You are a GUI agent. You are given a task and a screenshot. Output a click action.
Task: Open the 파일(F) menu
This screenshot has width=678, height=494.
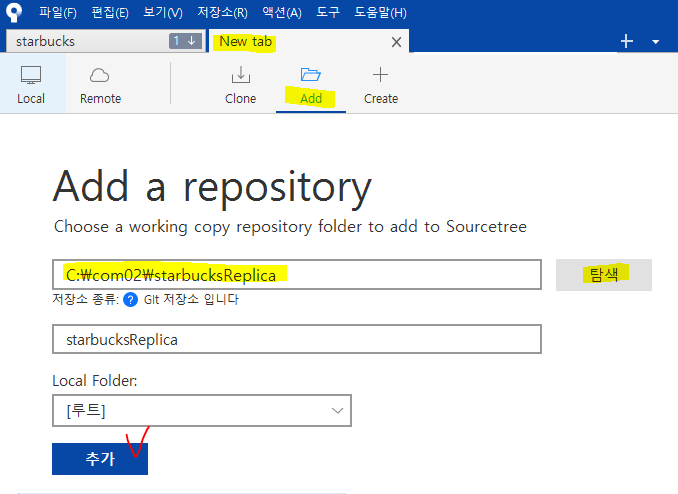pyautogui.click(x=58, y=13)
